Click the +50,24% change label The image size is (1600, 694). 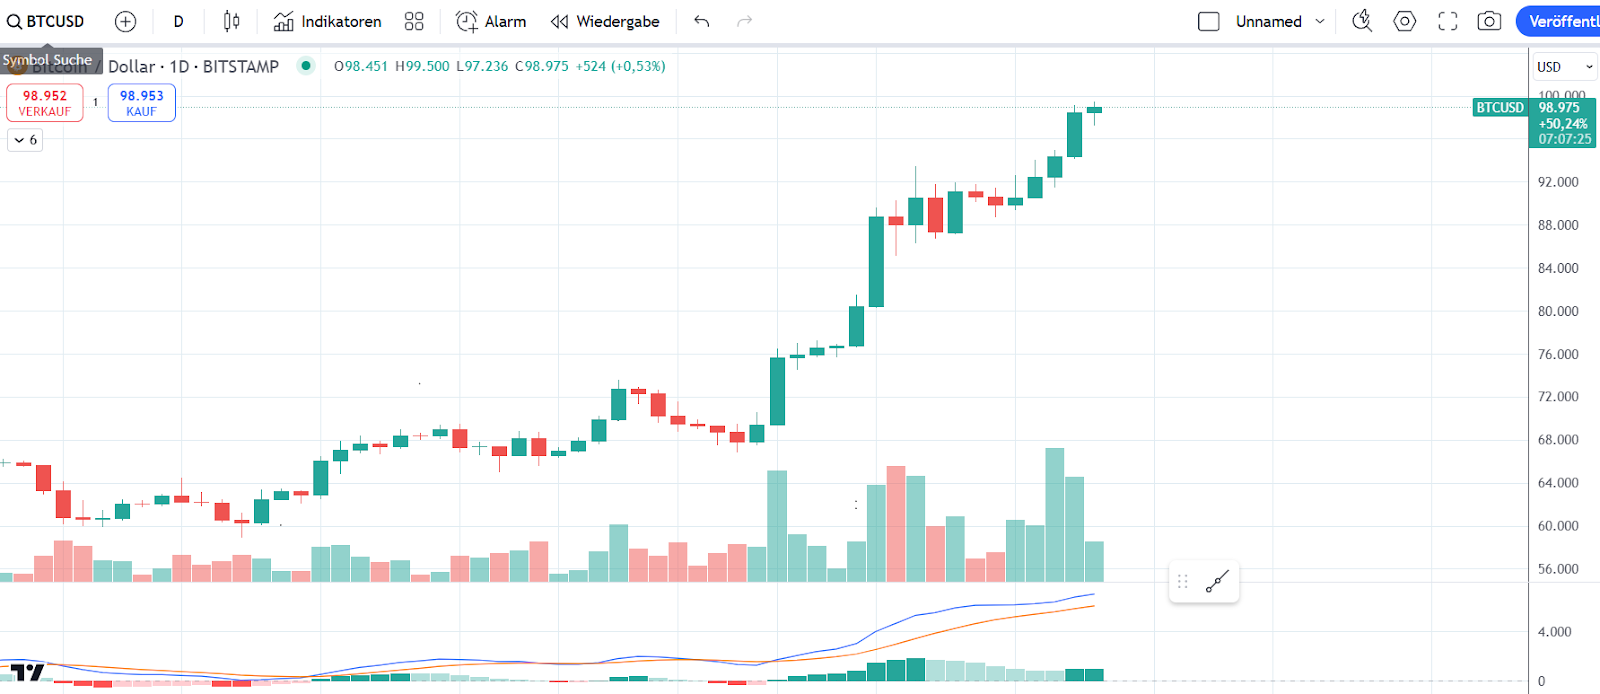pos(1563,124)
